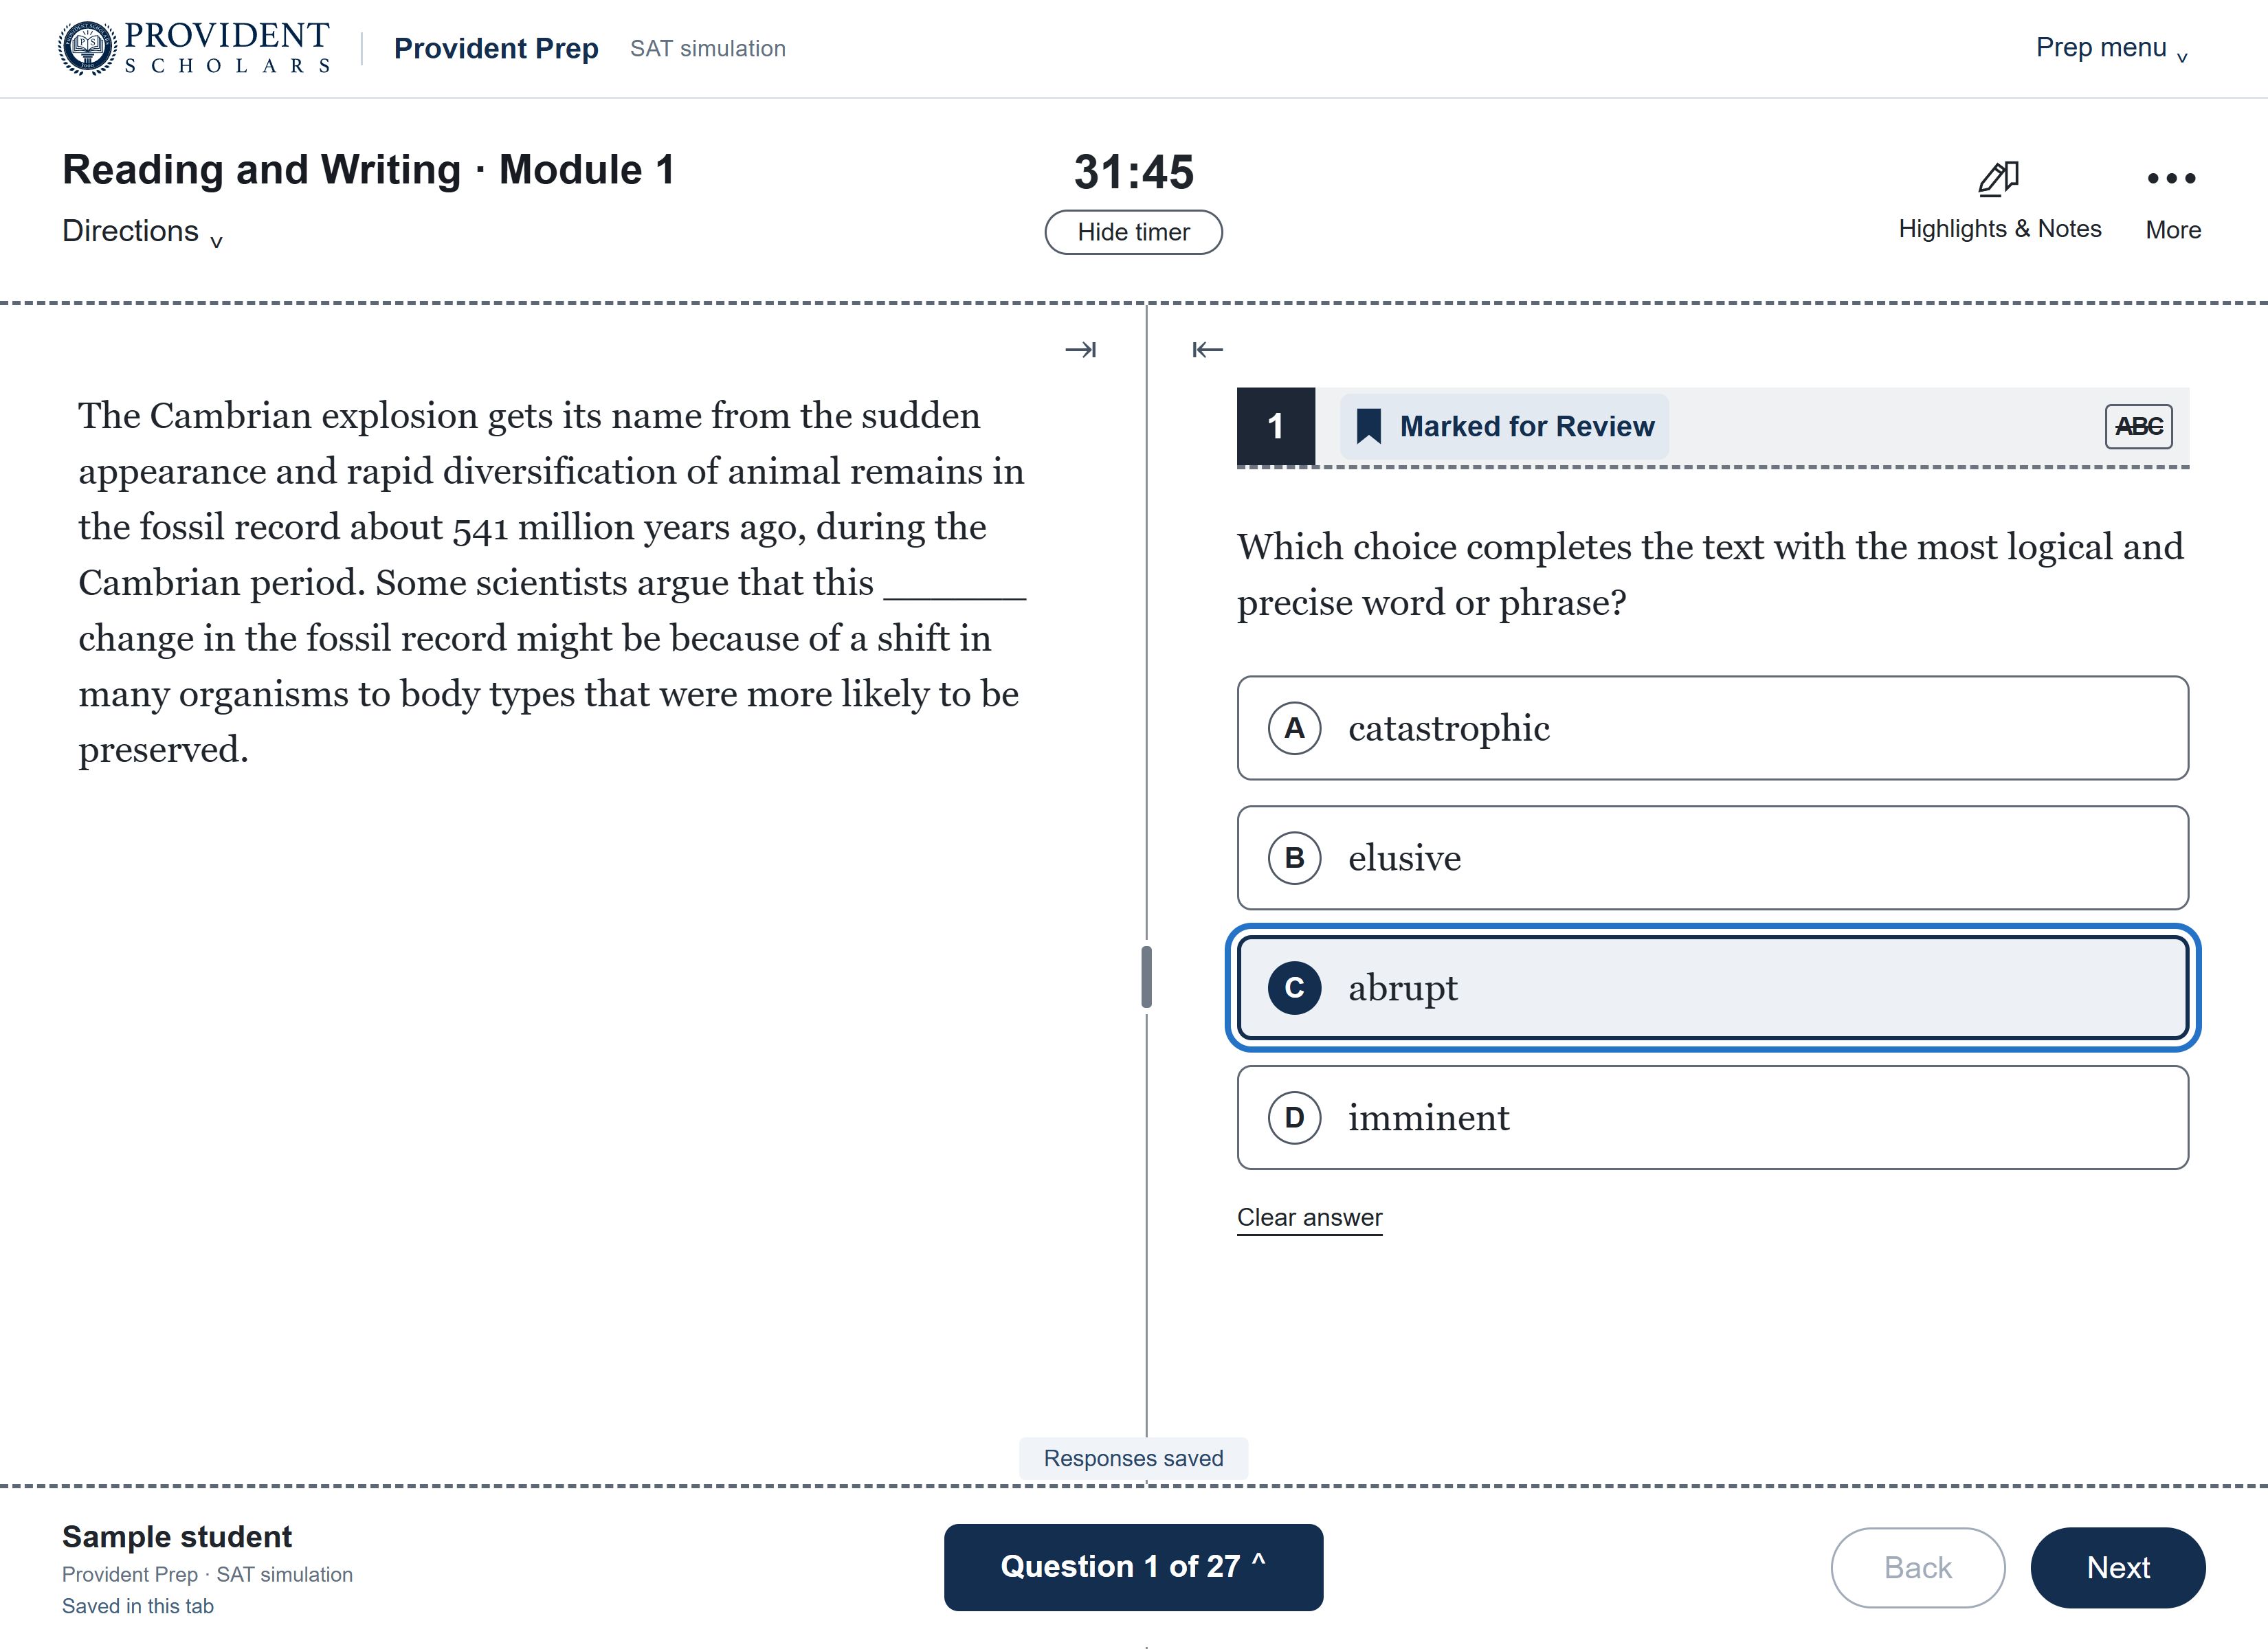This screenshot has height=1649, width=2268.
Task: Click the Sample student name
Action: (177, 1537)
